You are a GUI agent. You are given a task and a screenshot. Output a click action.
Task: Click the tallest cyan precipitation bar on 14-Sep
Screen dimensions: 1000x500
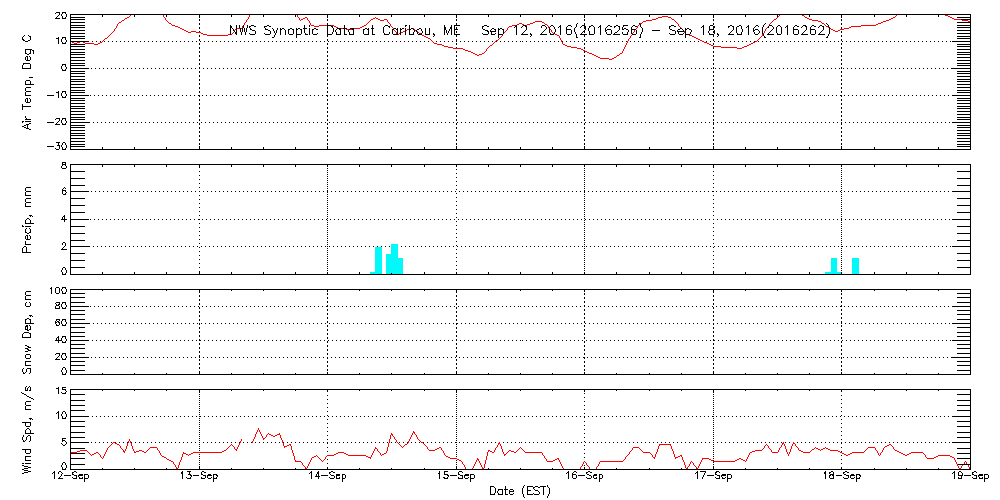395,258
